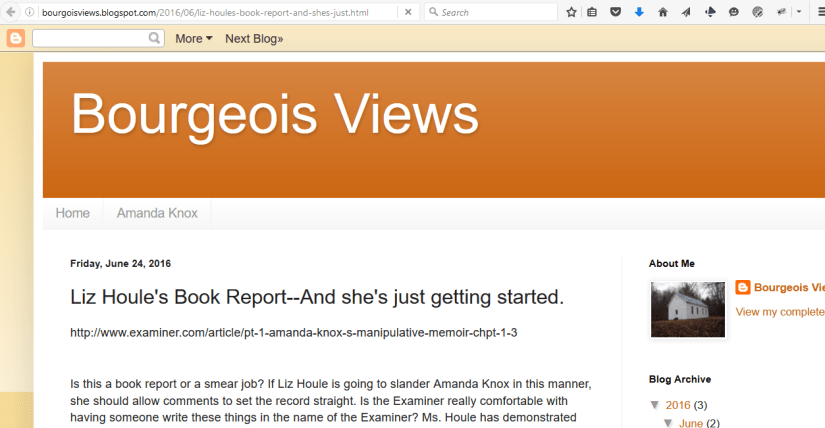Open the Liz Houle's Book Report post title
The image size is (825, 428).
(317, 297)
